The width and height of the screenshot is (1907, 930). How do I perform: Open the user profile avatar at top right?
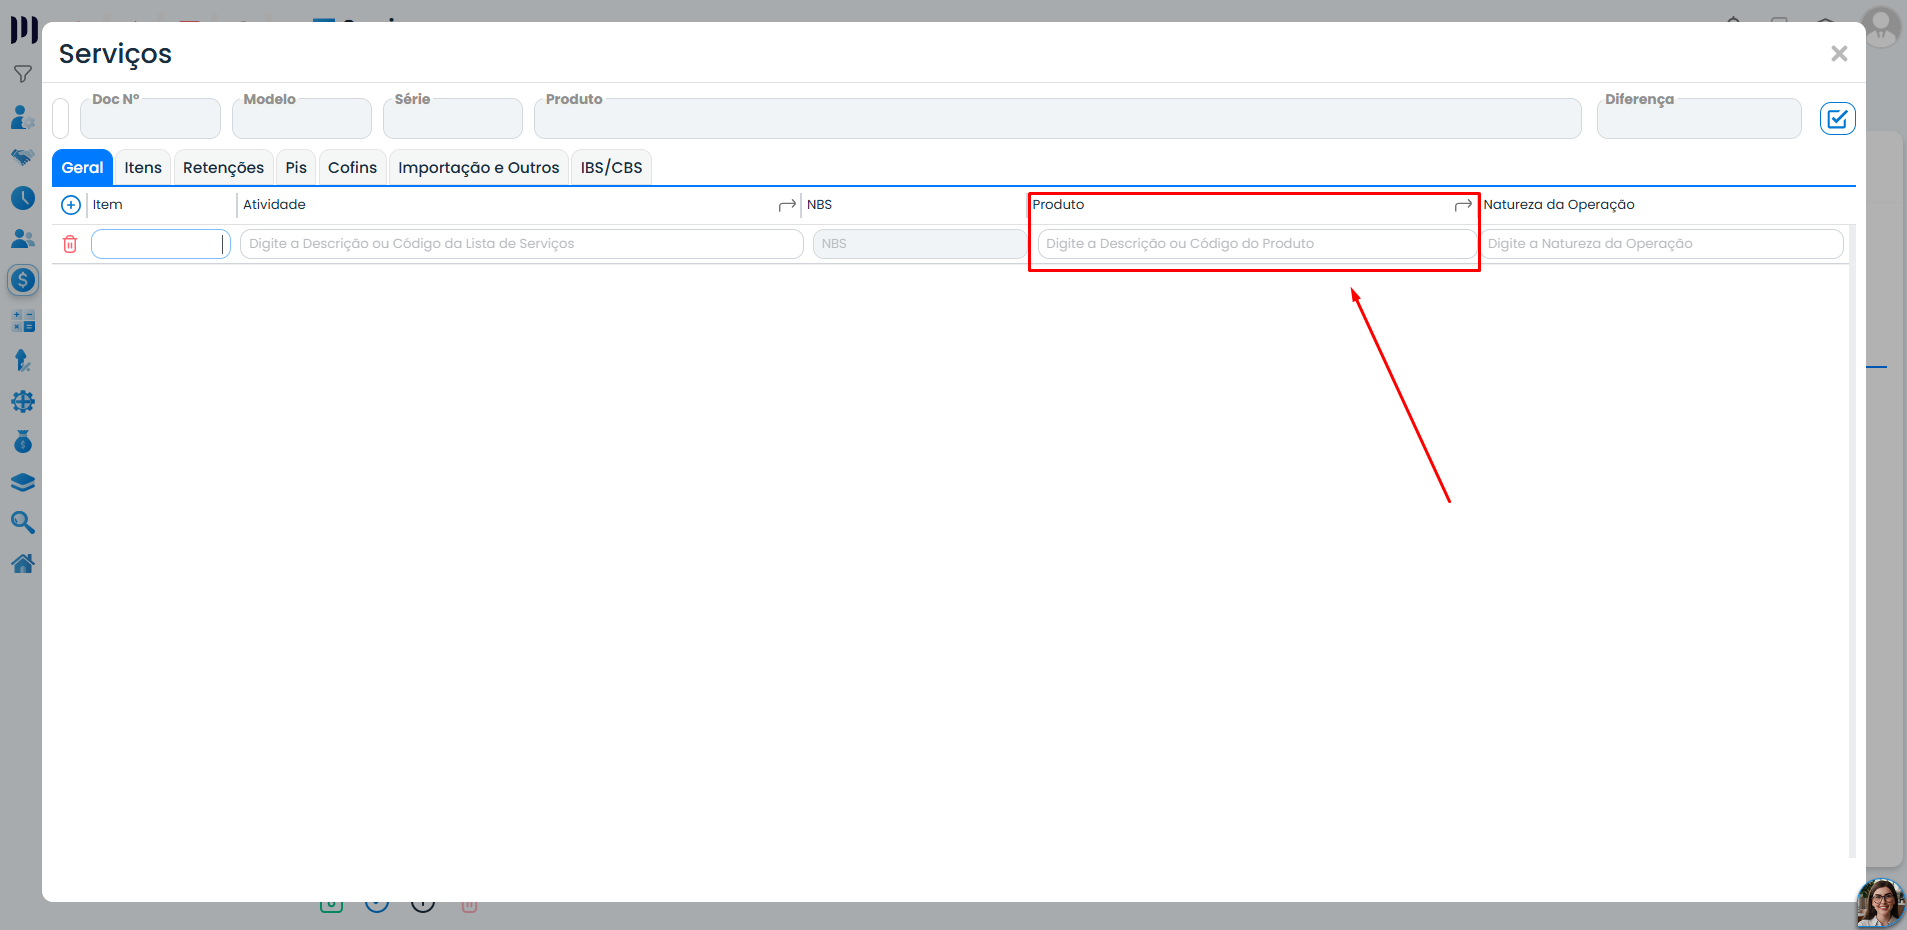click(1881, 26)
